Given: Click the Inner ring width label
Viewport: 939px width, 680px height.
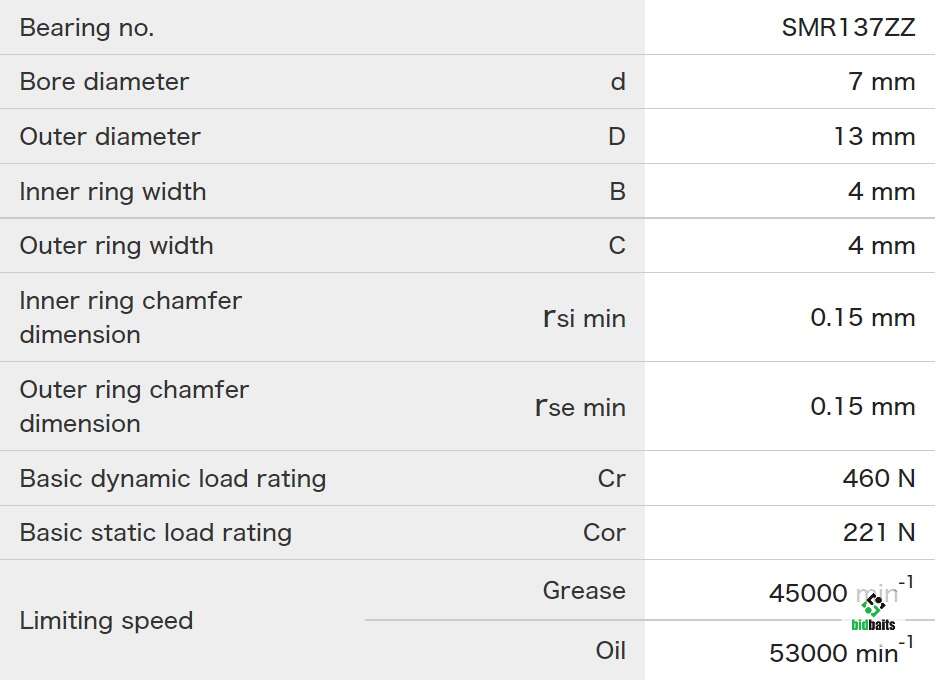Looking at the screenshot, I should (113, 192).
